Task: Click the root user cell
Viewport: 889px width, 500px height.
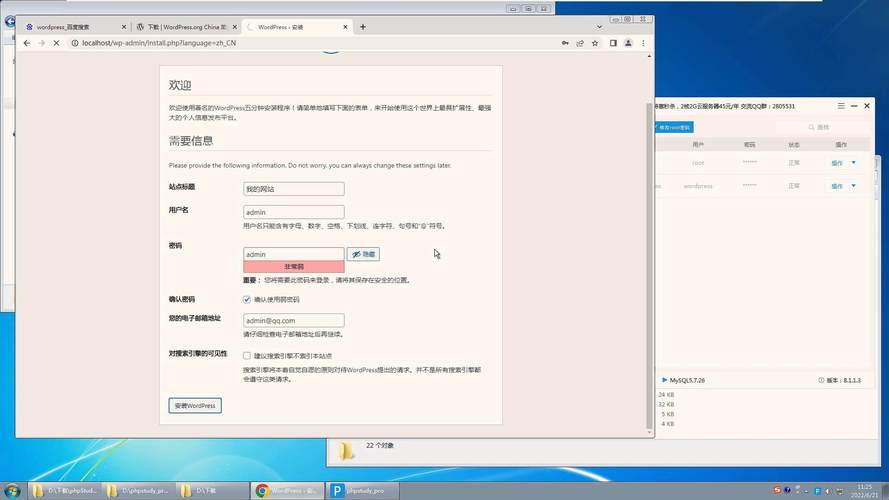Action: point(698,163)
